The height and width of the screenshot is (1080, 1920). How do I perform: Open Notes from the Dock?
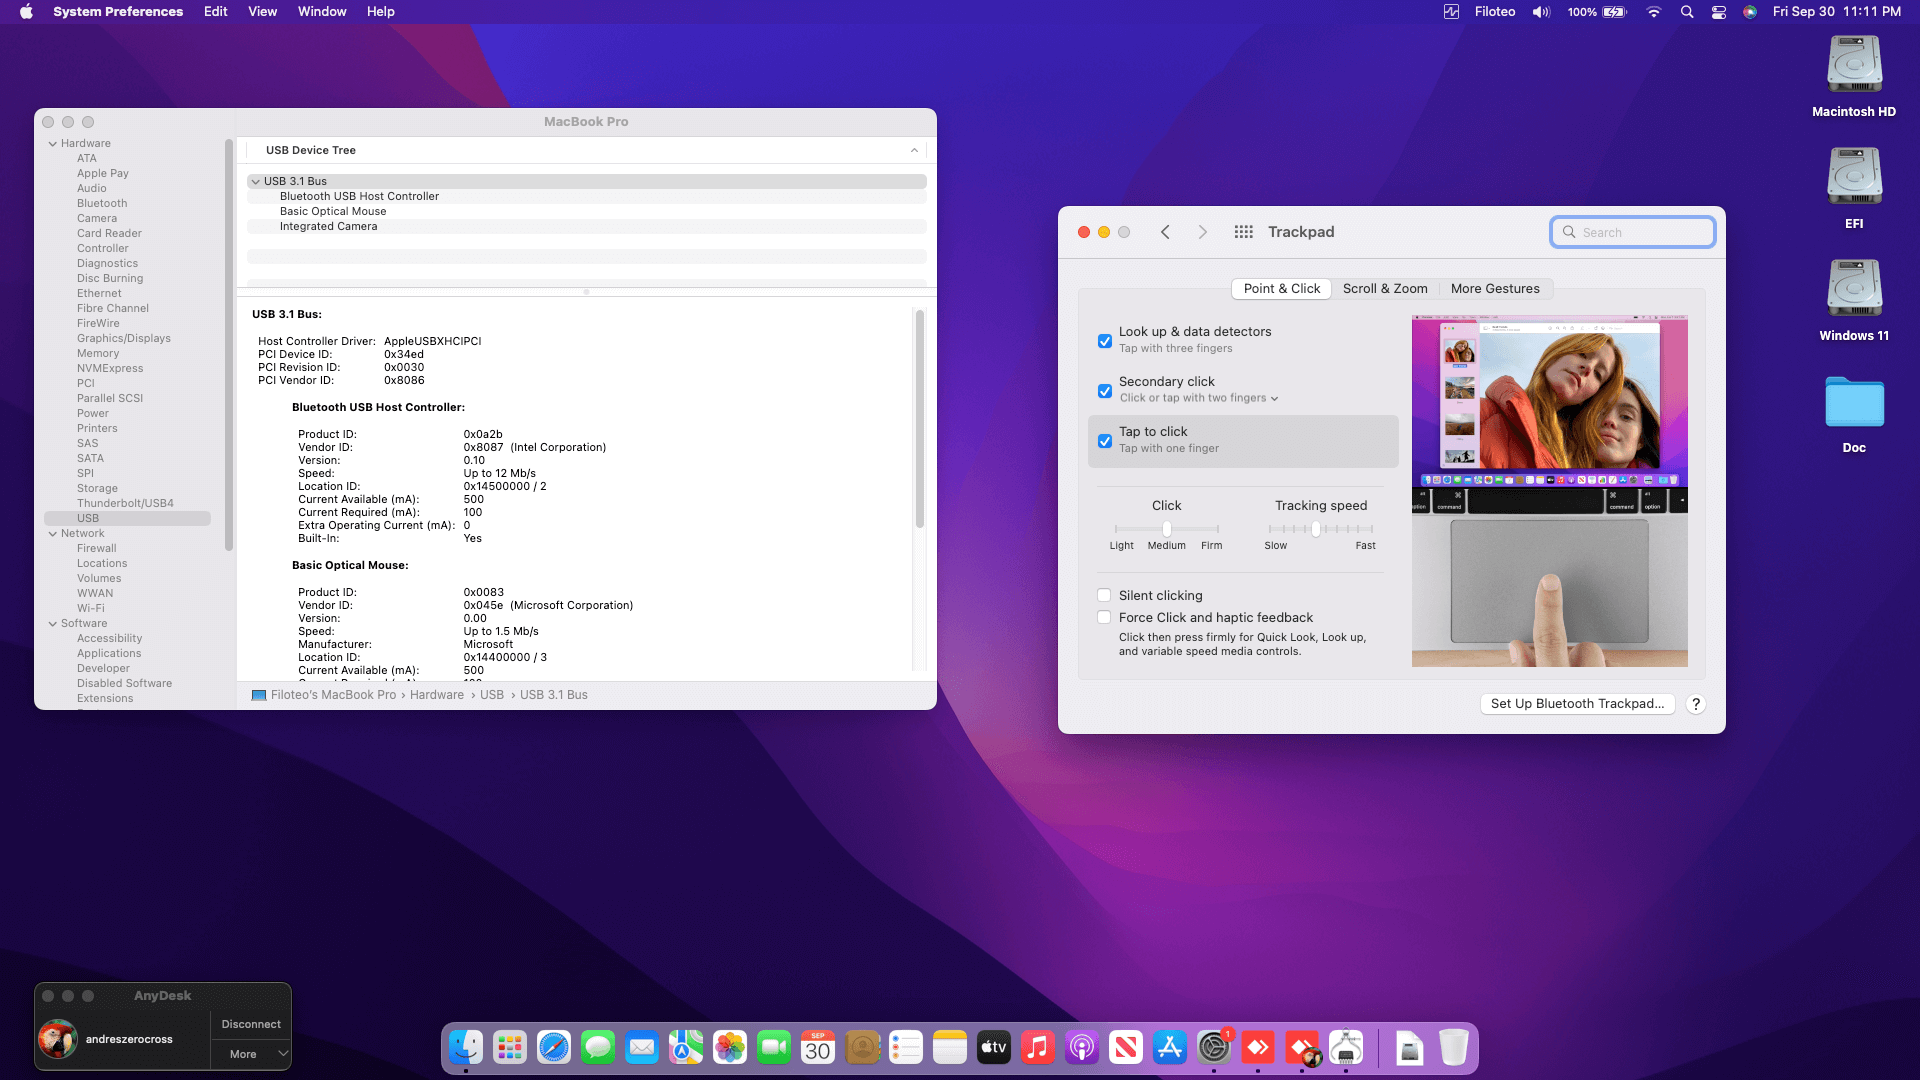click(950, 1047)
